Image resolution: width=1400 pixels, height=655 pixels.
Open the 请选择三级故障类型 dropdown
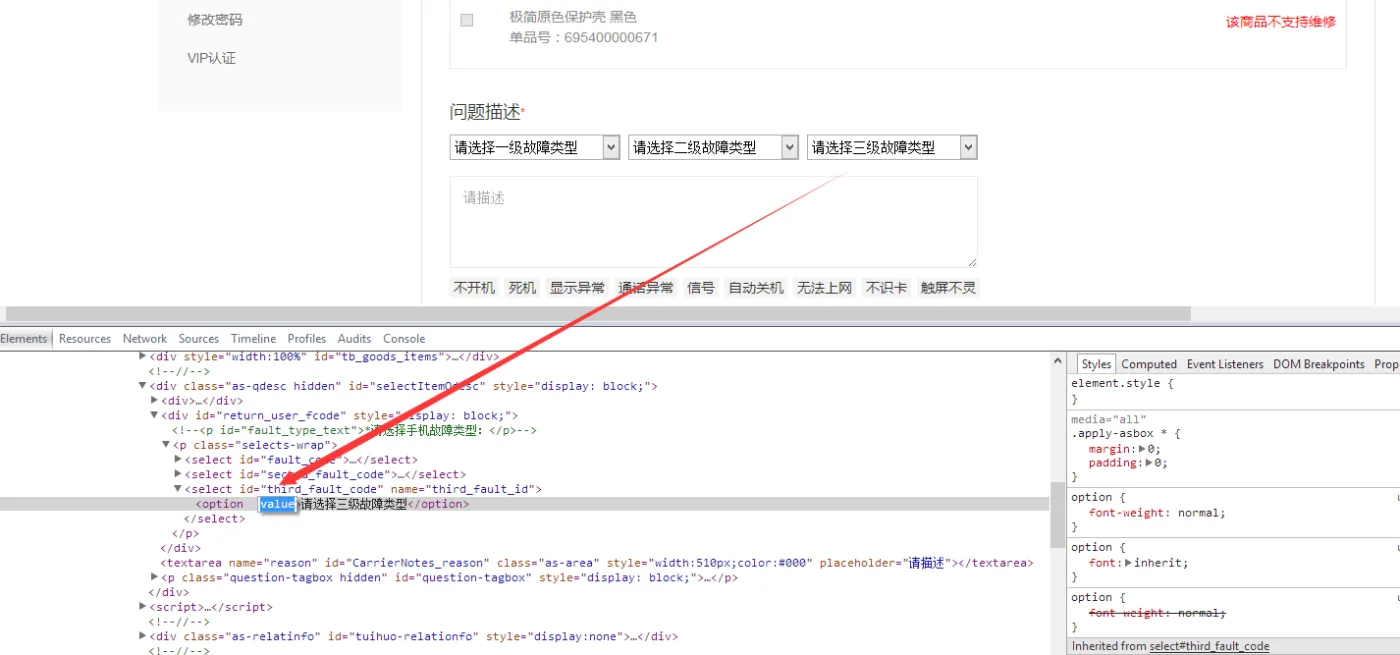point(892,148)
